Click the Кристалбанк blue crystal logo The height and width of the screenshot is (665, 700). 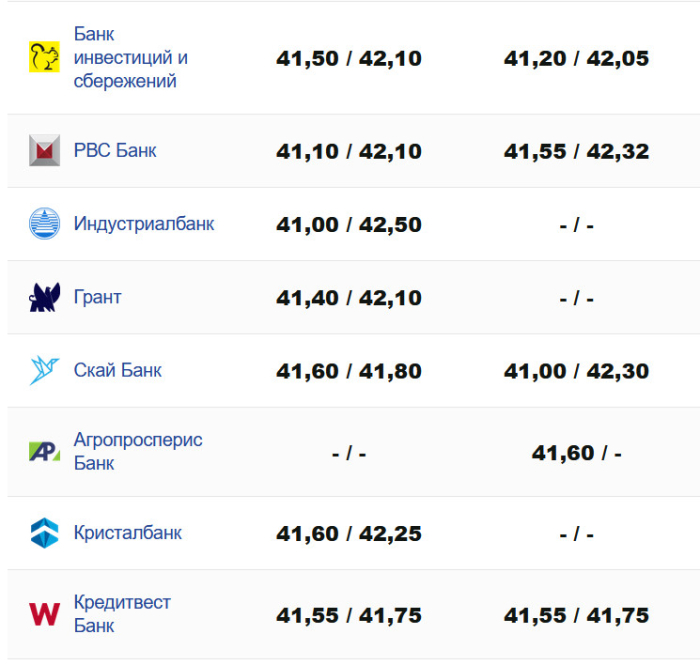click(45, 533)
